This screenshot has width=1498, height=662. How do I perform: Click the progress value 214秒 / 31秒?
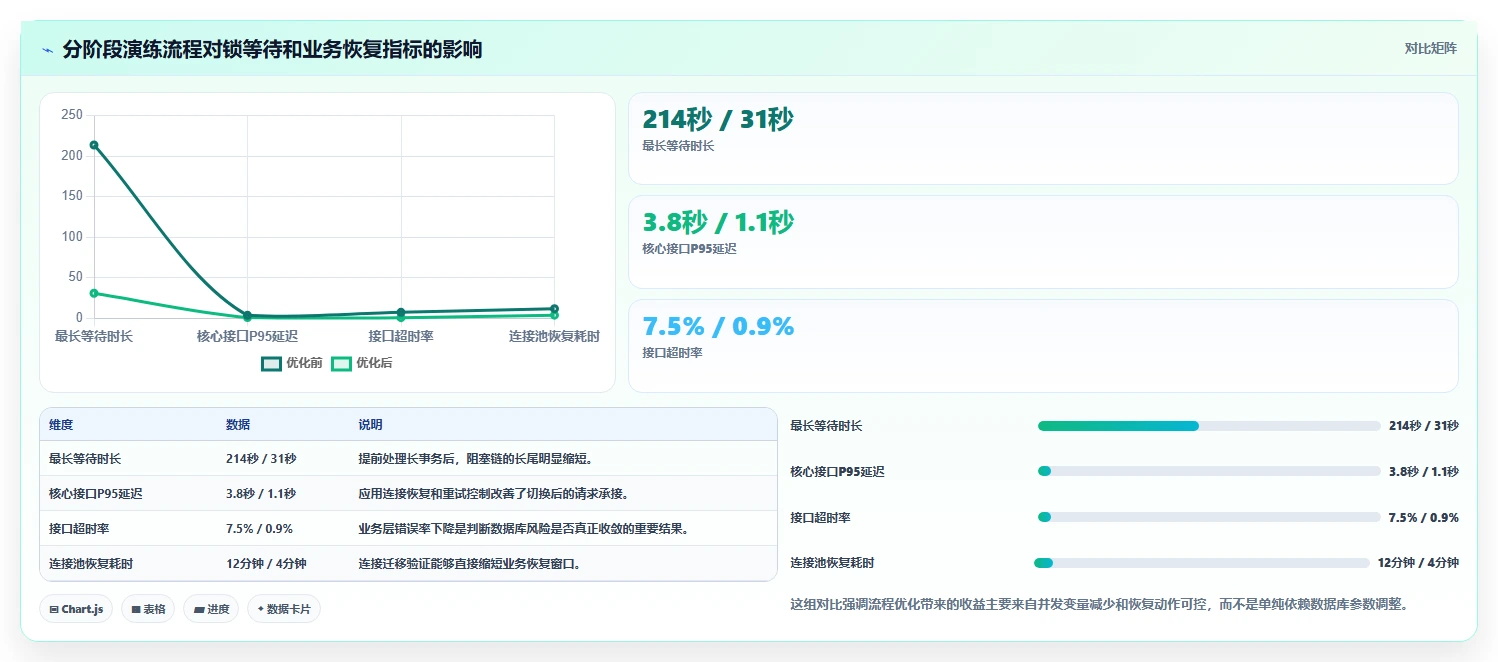pos(1424,426)
